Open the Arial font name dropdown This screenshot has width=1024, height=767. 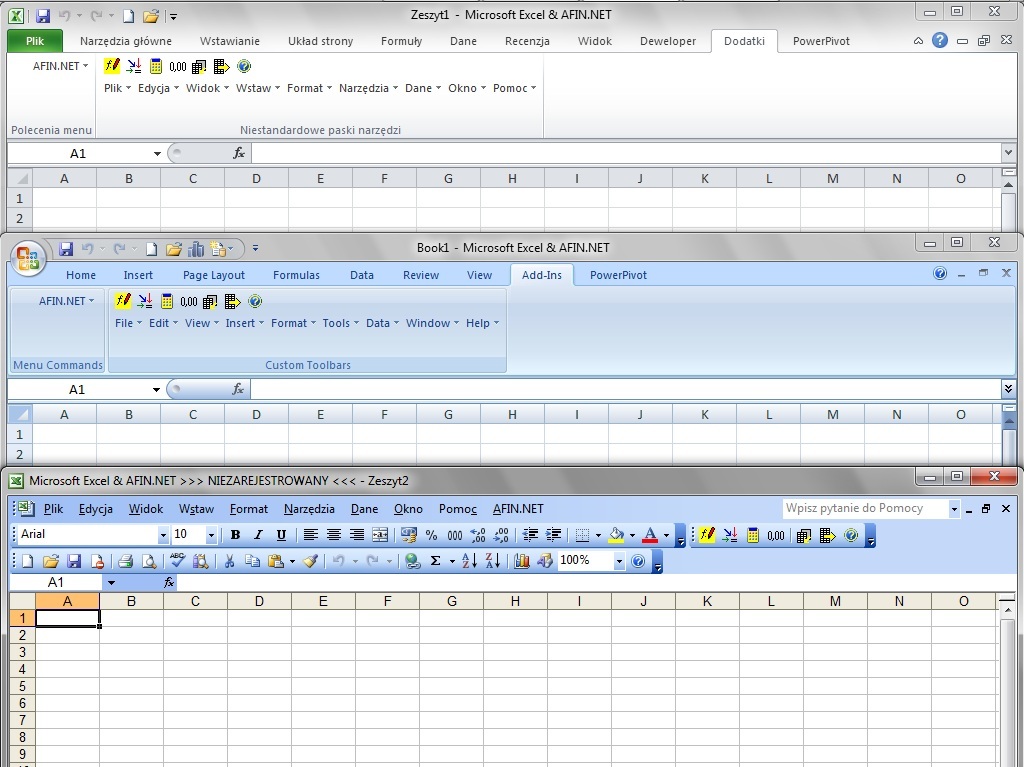point(163,536)
